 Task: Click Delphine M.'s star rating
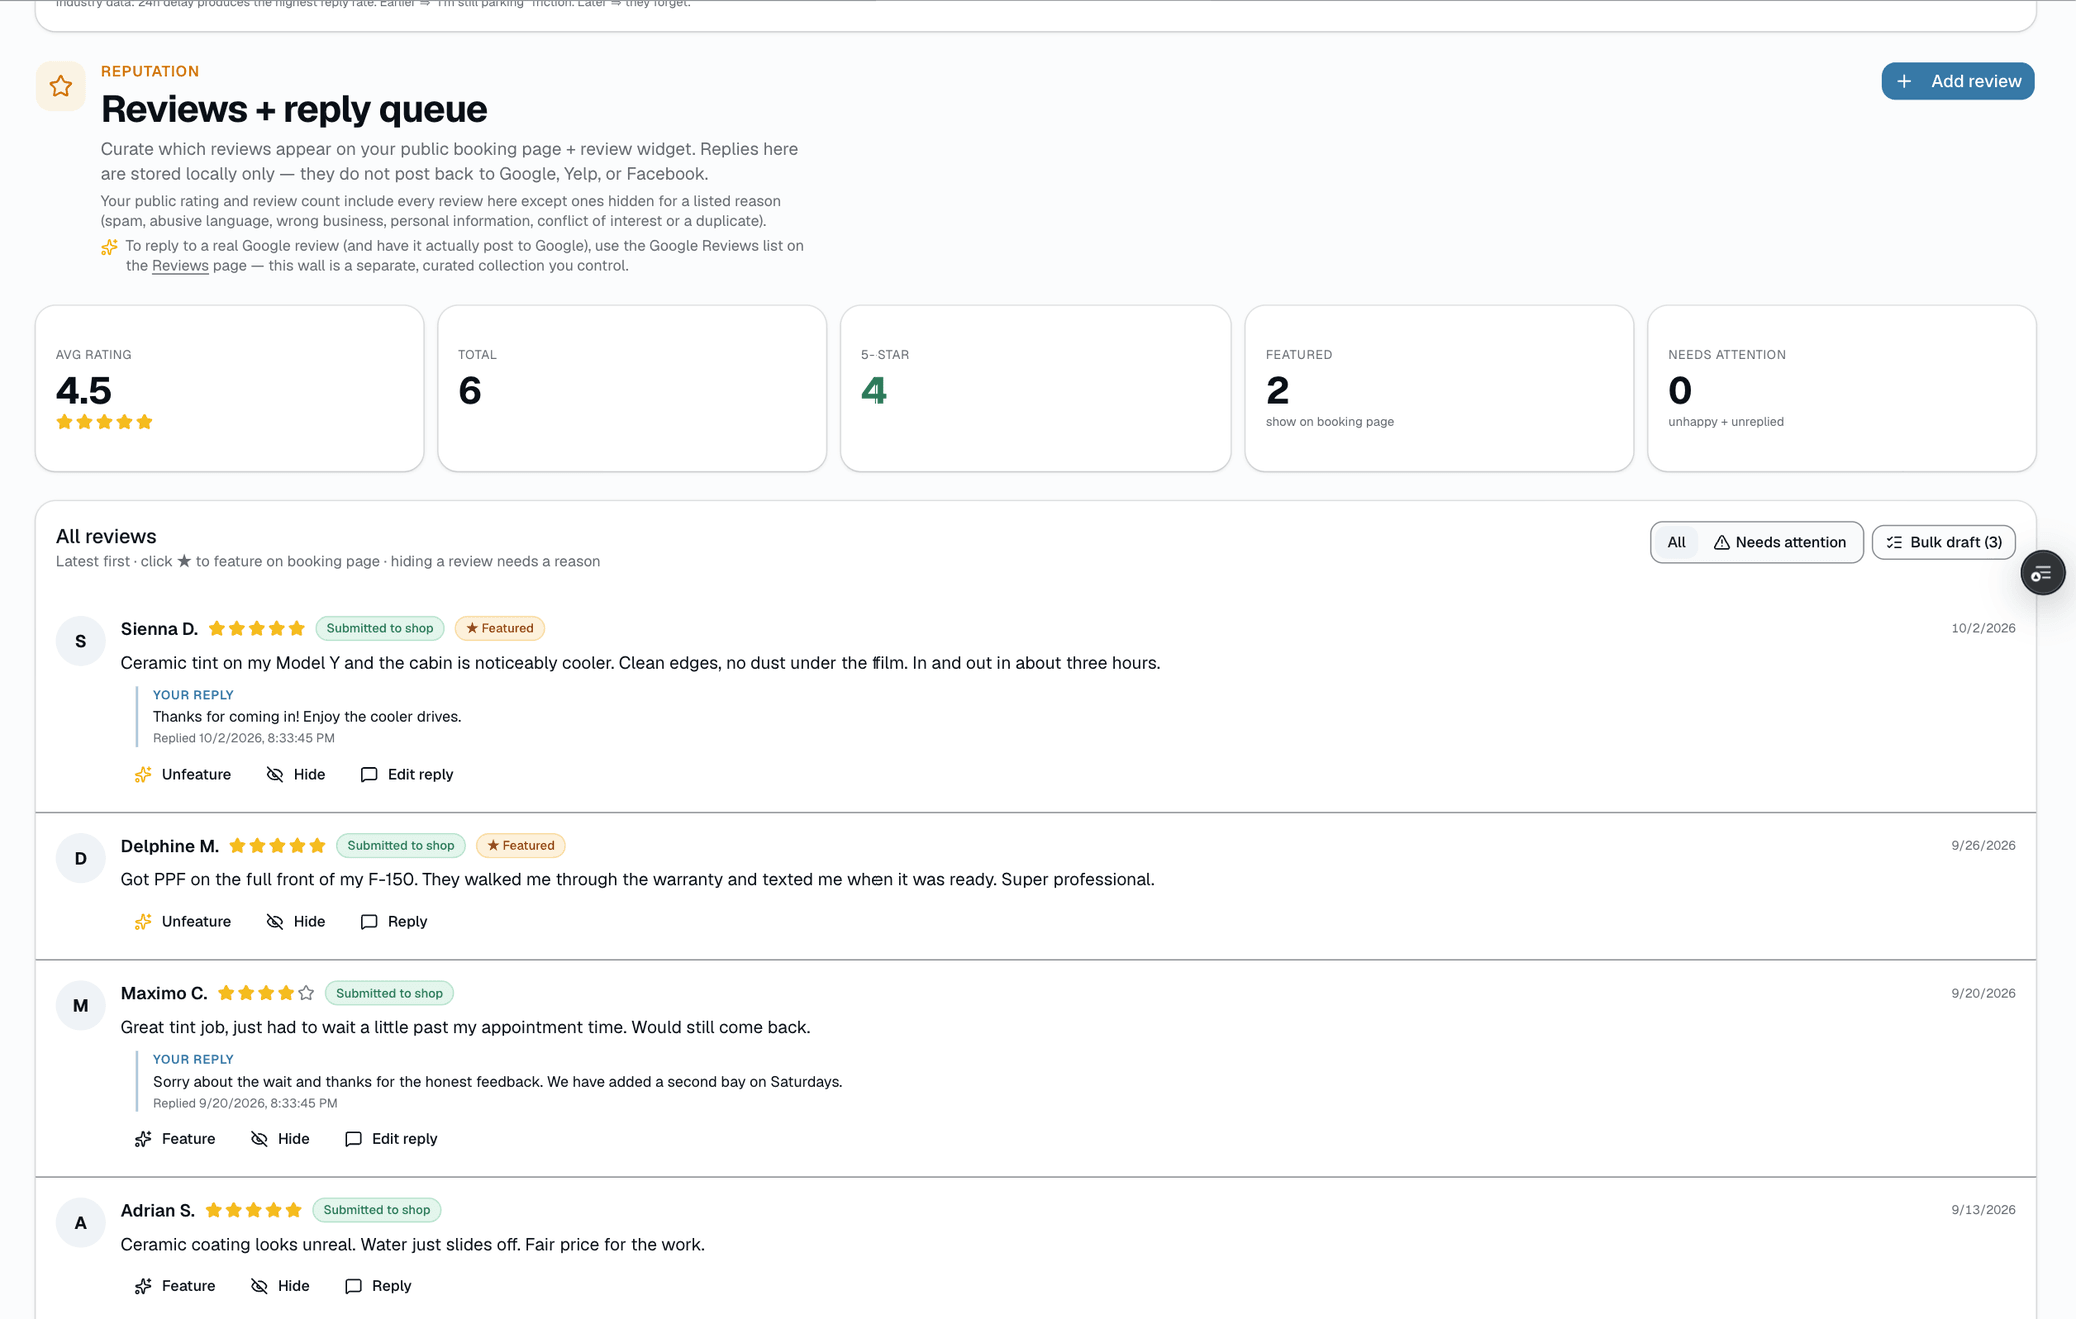click(x=277, y=845)
